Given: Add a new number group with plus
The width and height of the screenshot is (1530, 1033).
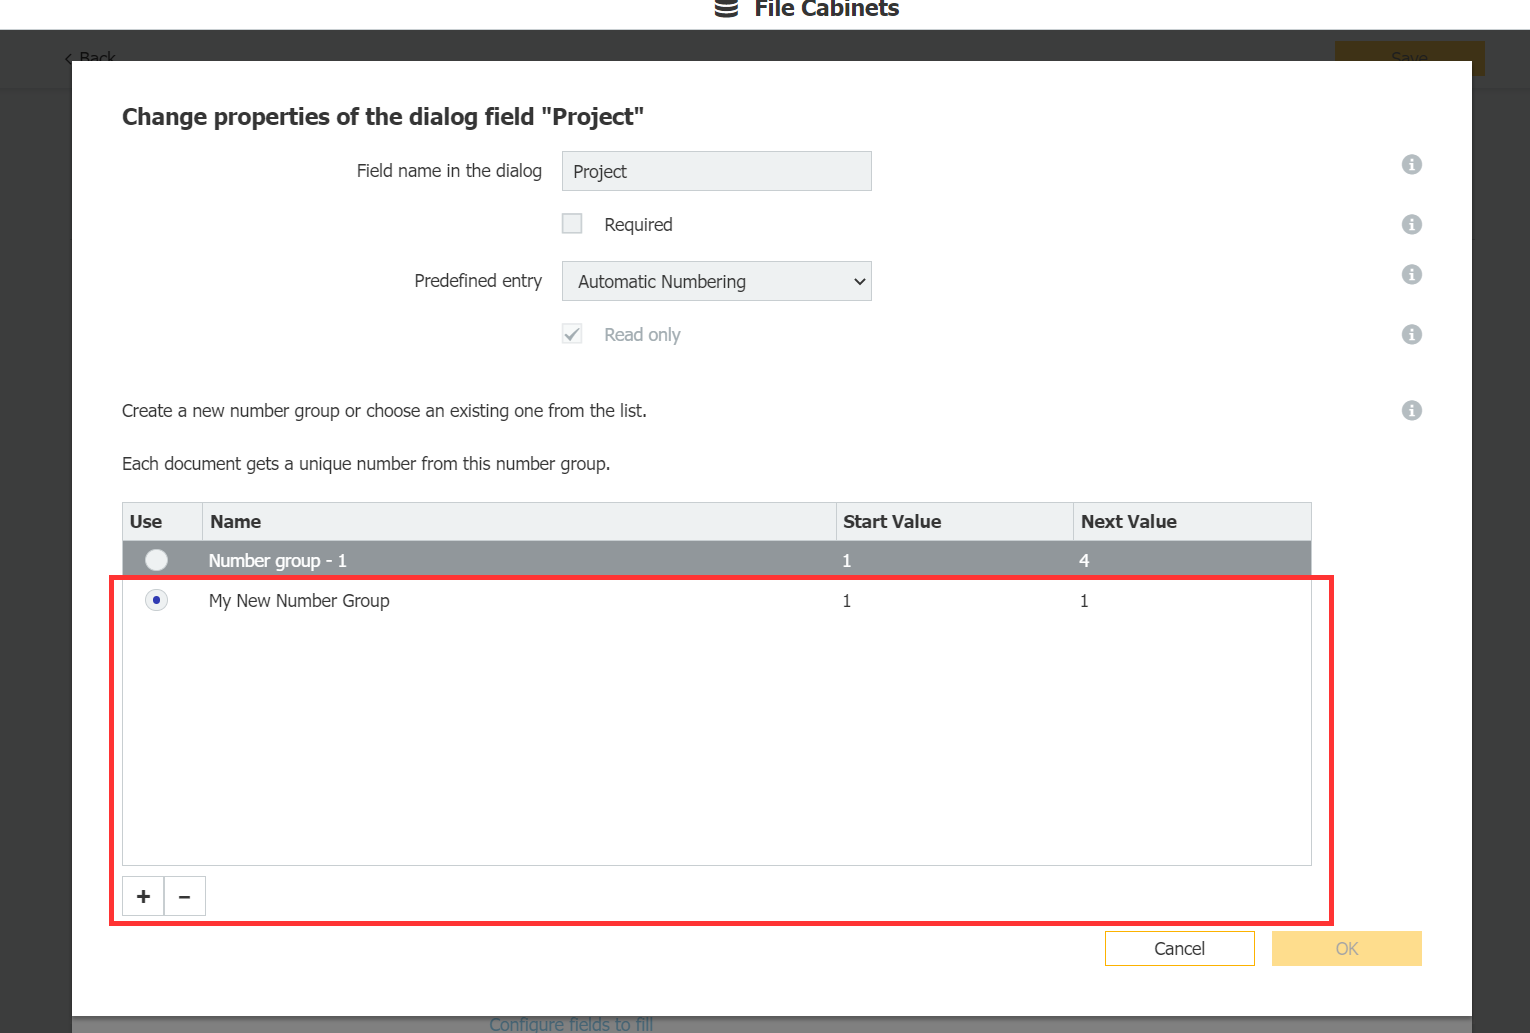Looking at the screenshot, I should (x=143, y=896).
